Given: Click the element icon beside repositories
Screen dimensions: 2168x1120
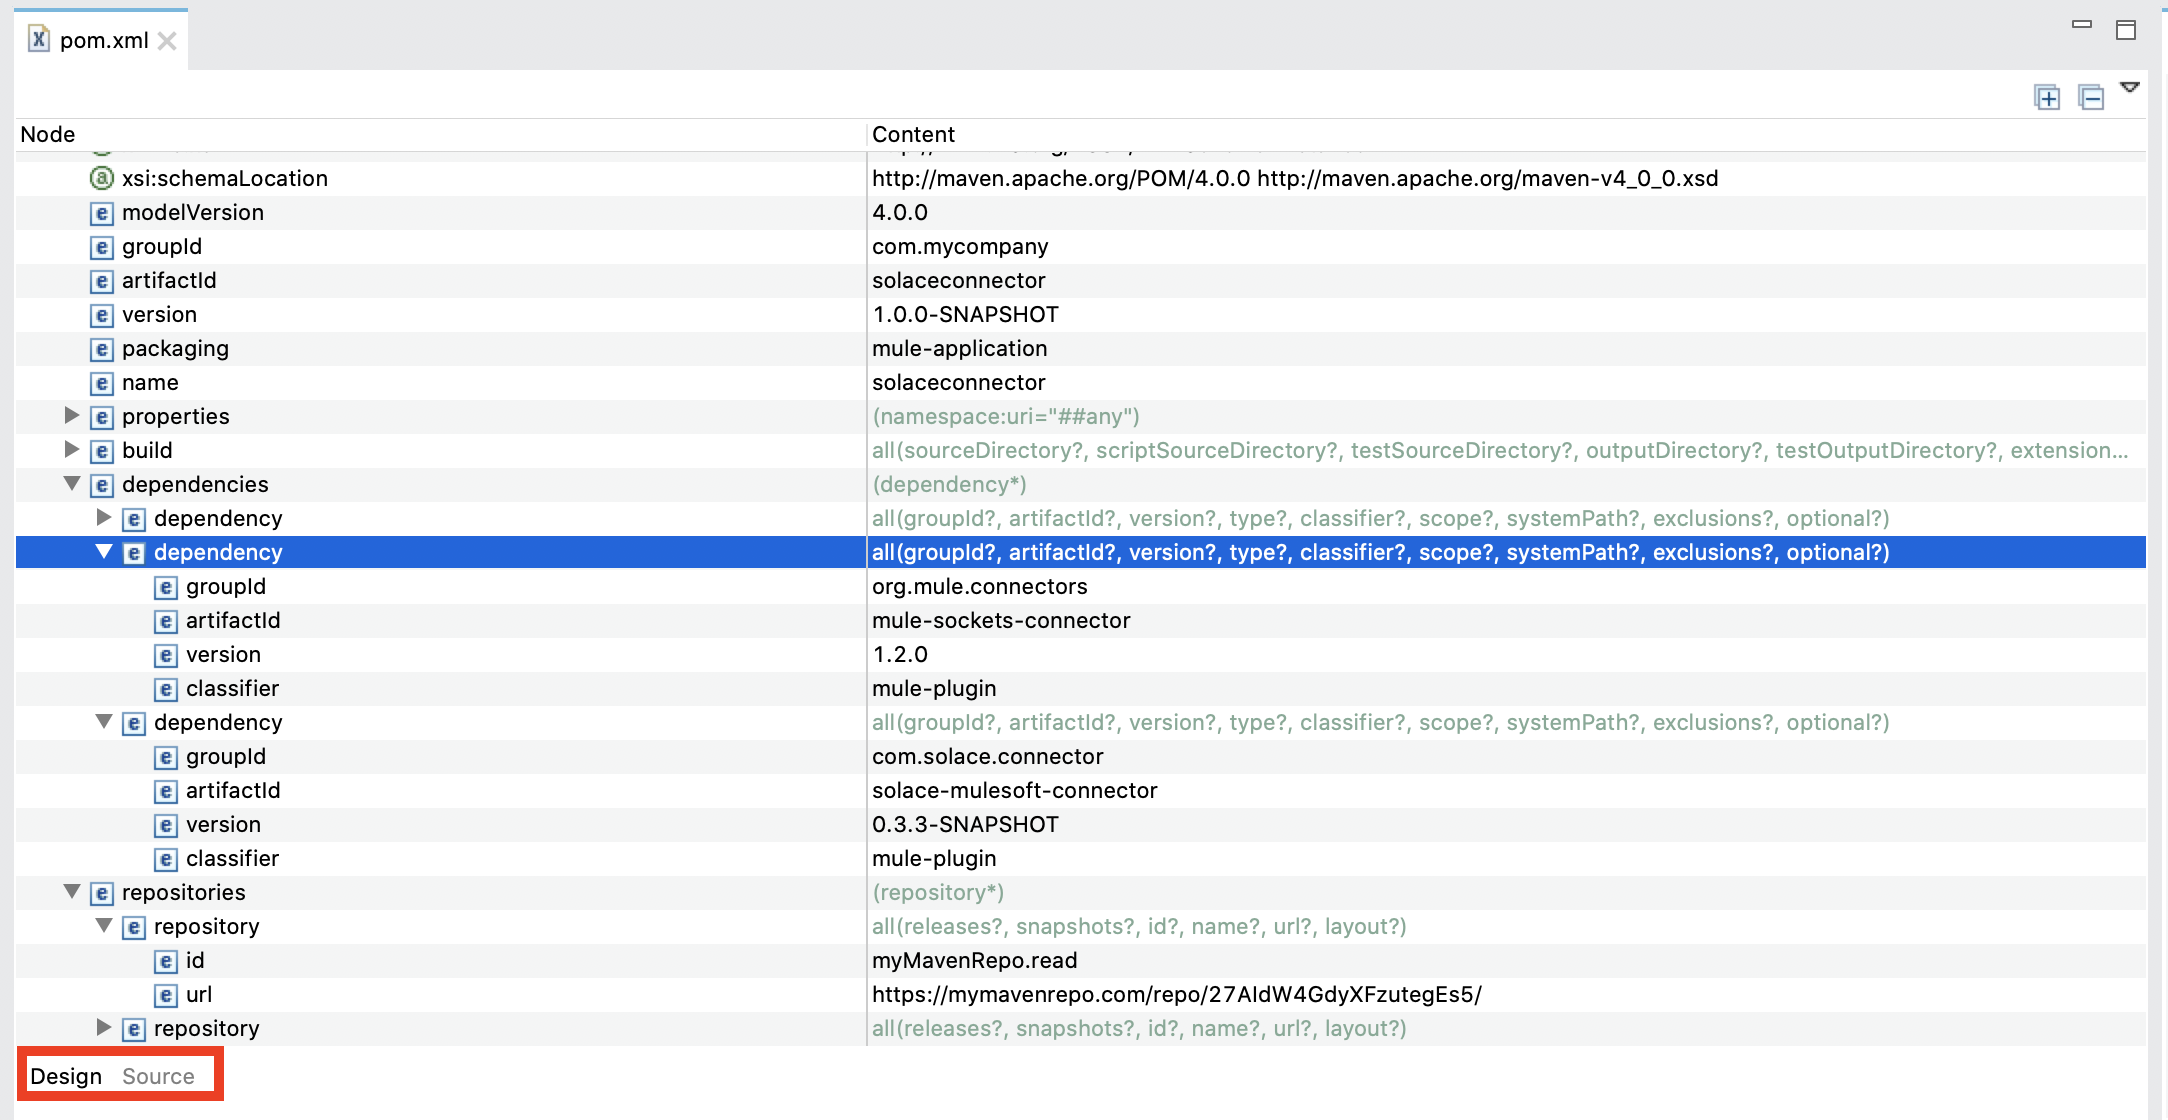Looking at the screenshot, I should [101, 892].
